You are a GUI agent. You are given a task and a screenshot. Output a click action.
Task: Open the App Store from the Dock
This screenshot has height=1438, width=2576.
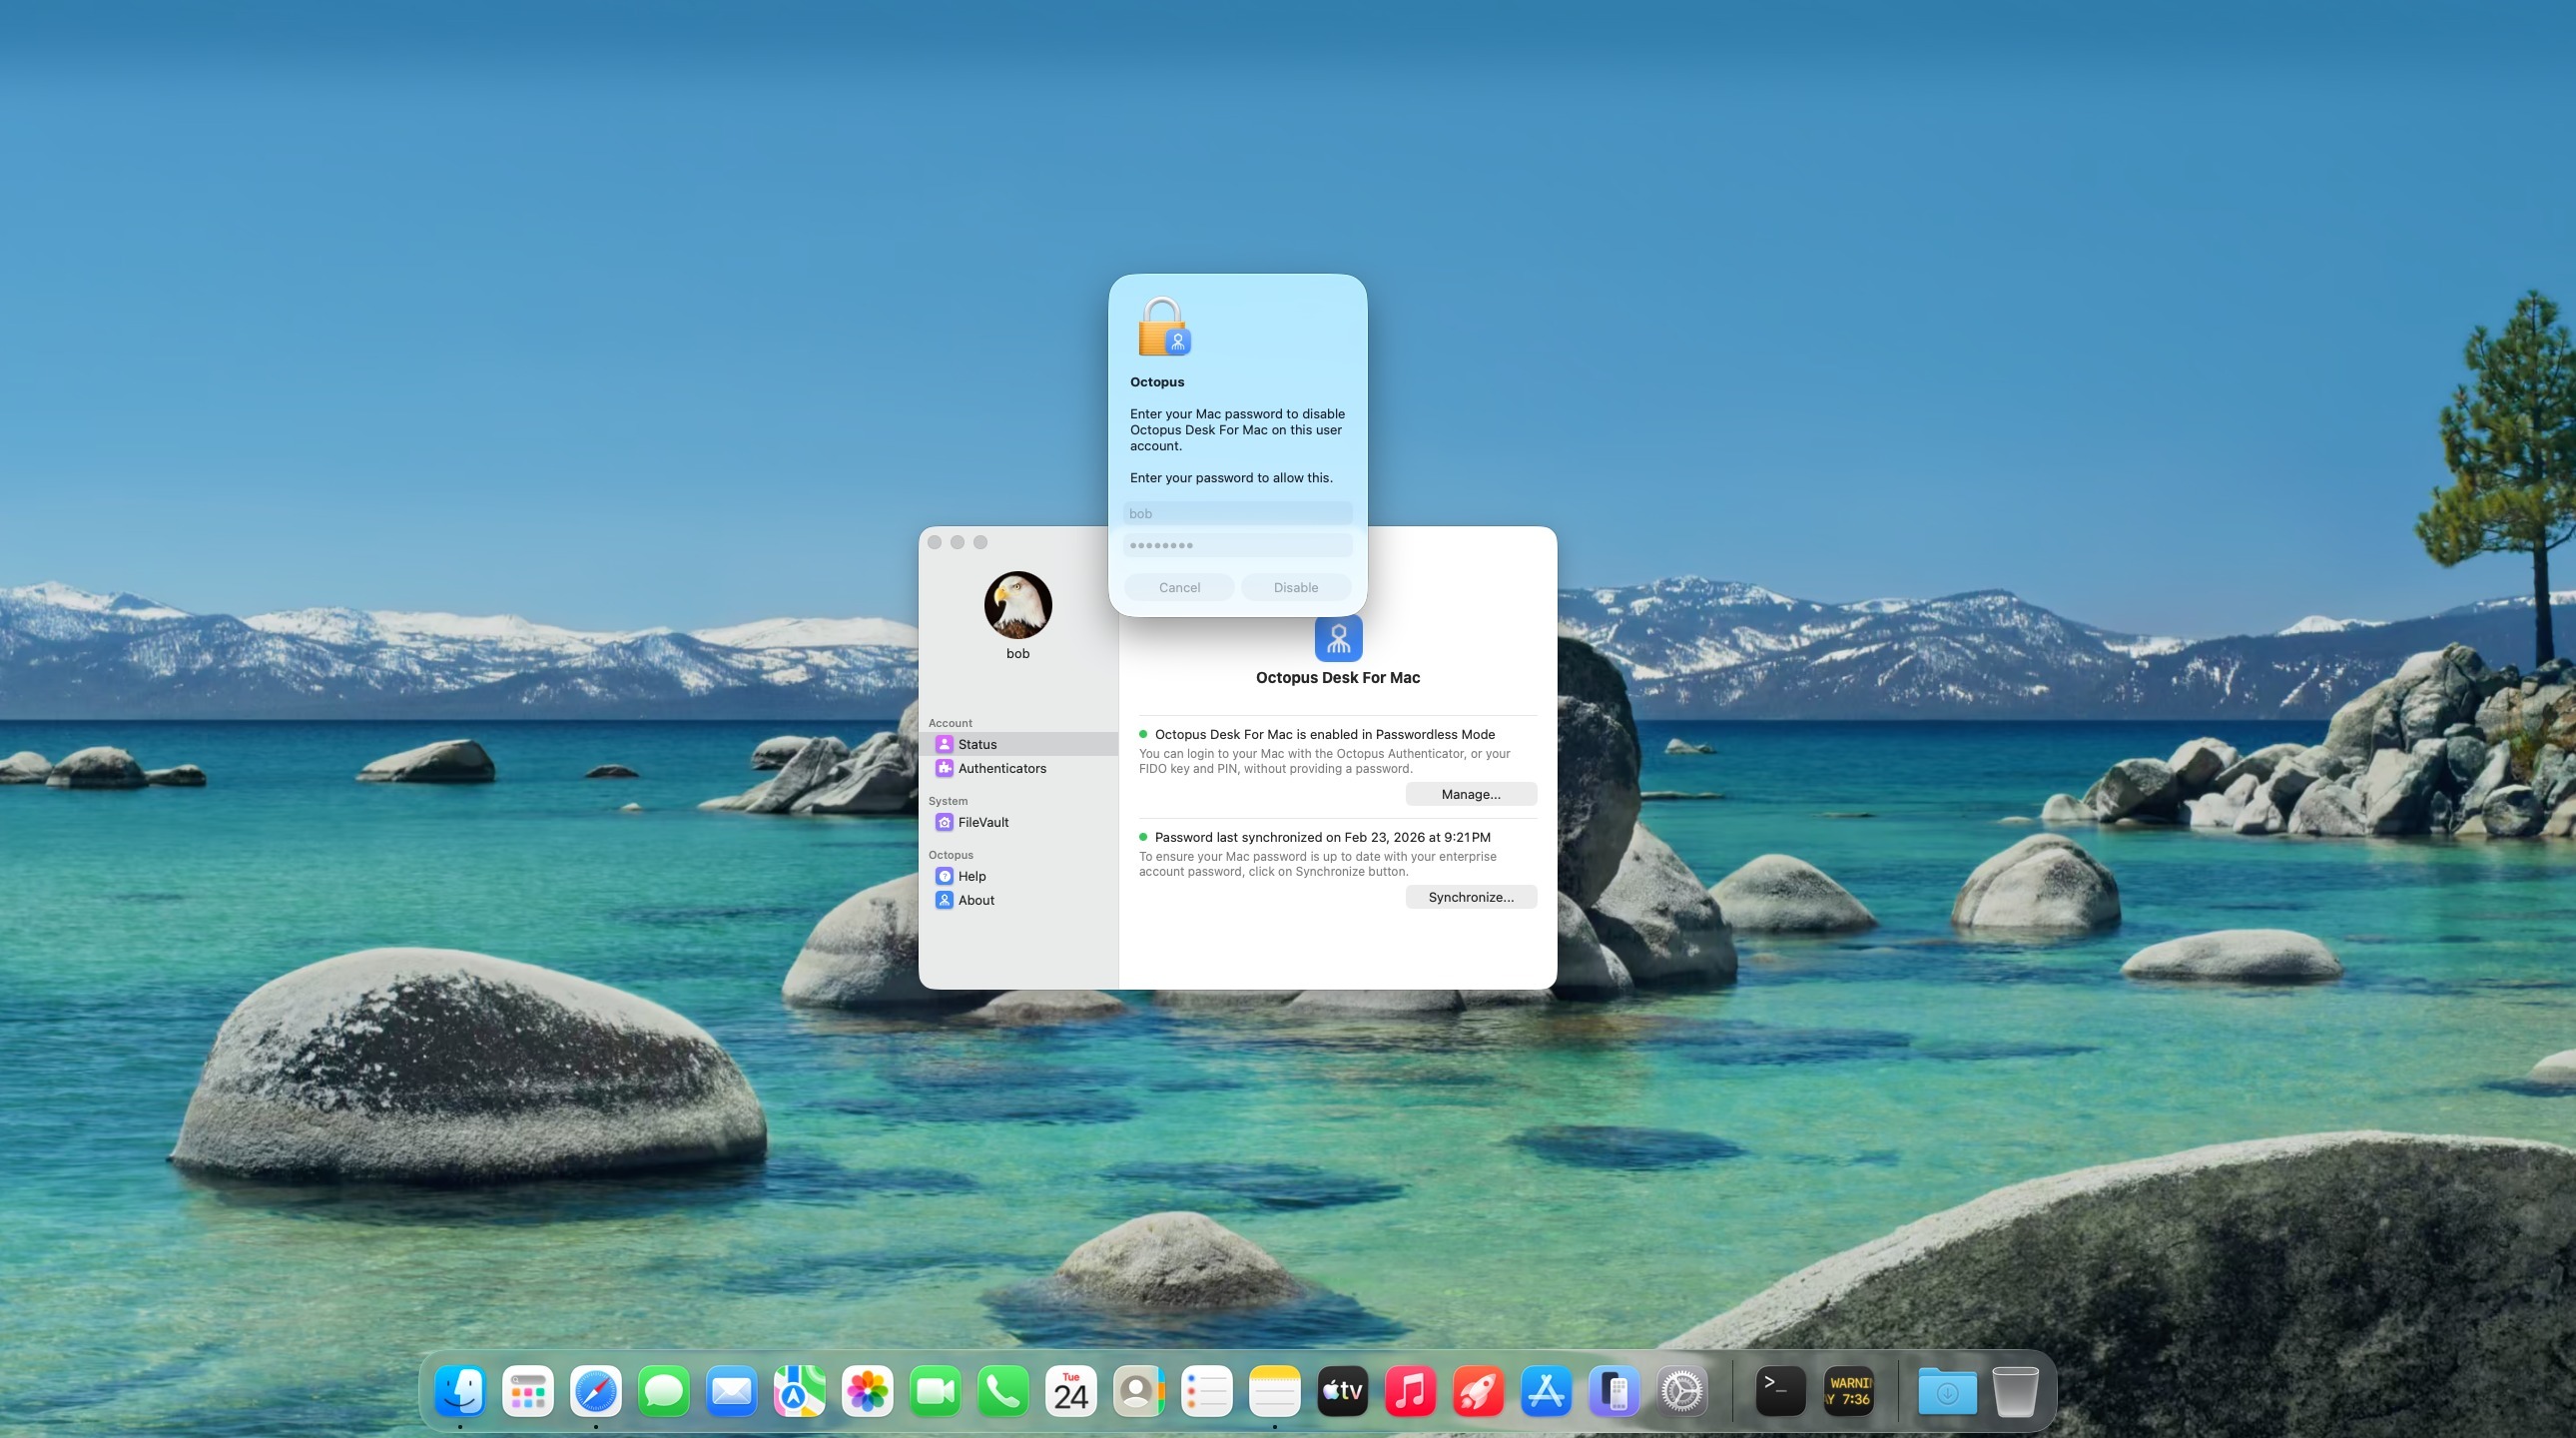(x=1547, y=1391)
